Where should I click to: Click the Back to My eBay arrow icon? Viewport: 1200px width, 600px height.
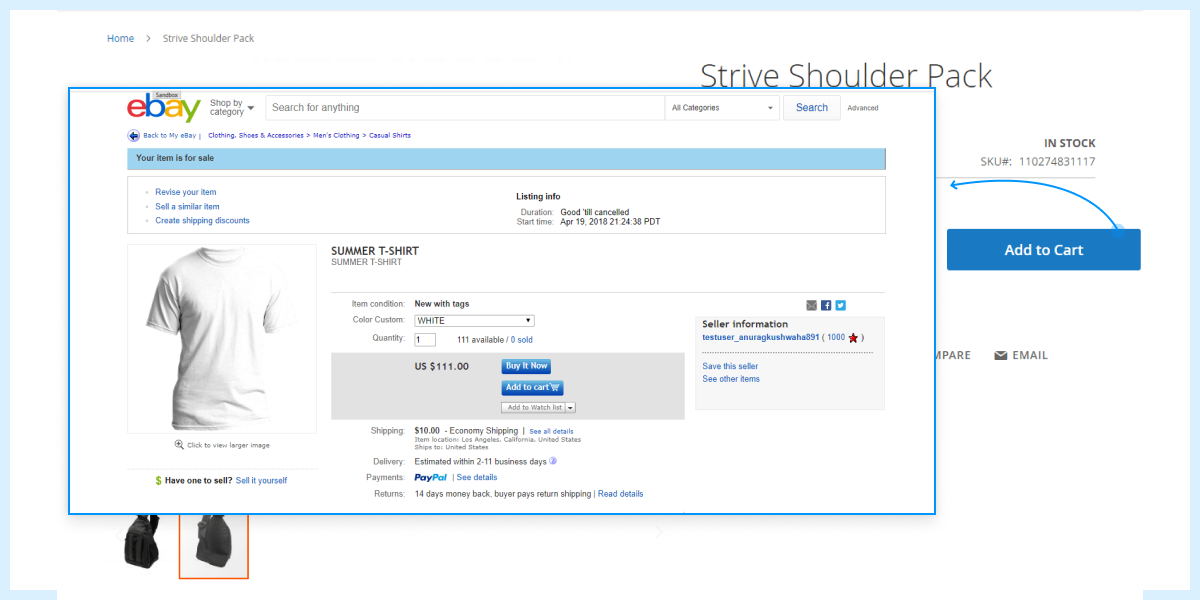tap(133, 136)
